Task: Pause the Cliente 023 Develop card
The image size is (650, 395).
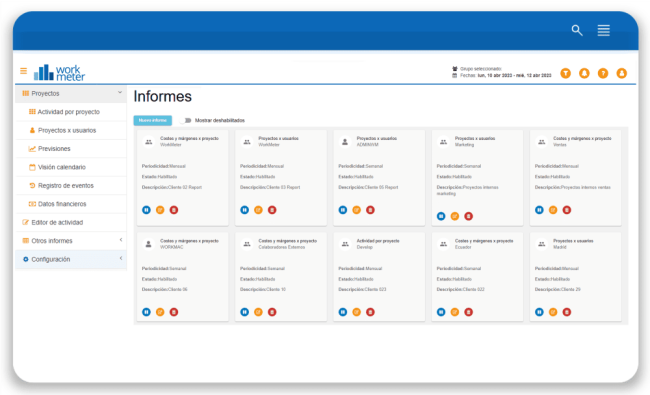Action: tap(343, 312)
